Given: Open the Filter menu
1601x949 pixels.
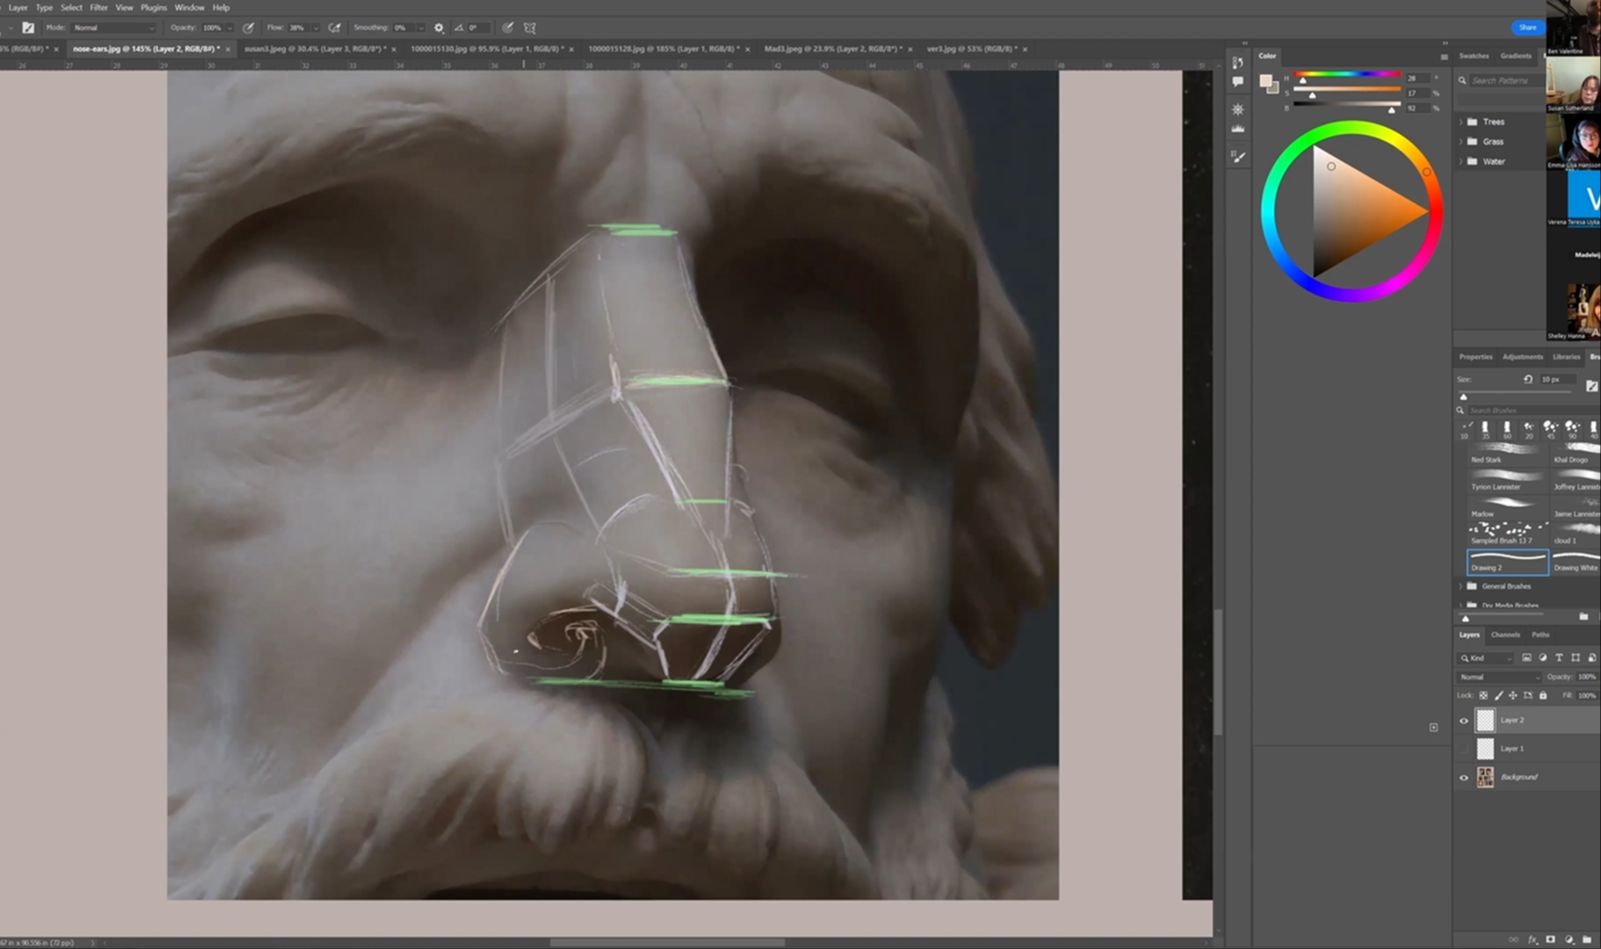Looking at the screenshot, I should tap(98, 7).
